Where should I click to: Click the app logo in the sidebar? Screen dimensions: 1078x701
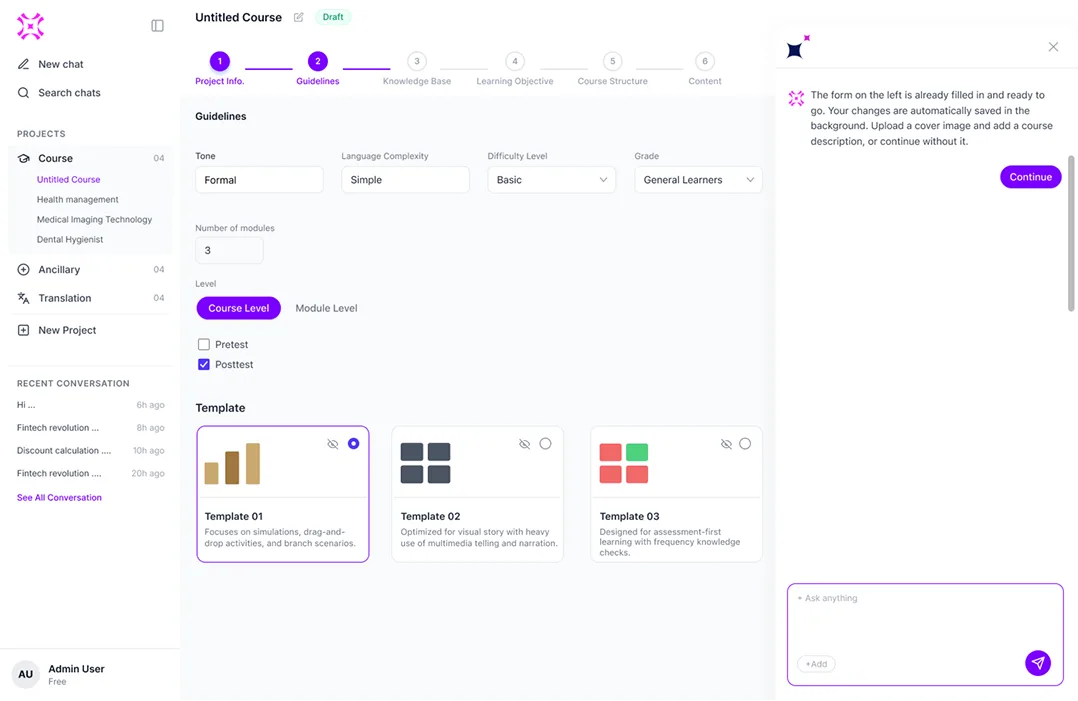click(30, 26)
